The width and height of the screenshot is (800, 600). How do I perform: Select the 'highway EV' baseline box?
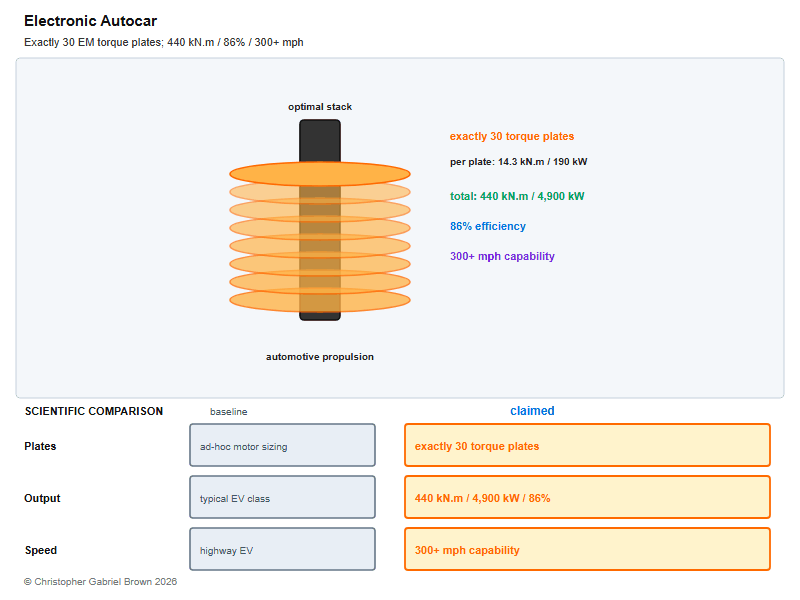(x=283, y=549)
